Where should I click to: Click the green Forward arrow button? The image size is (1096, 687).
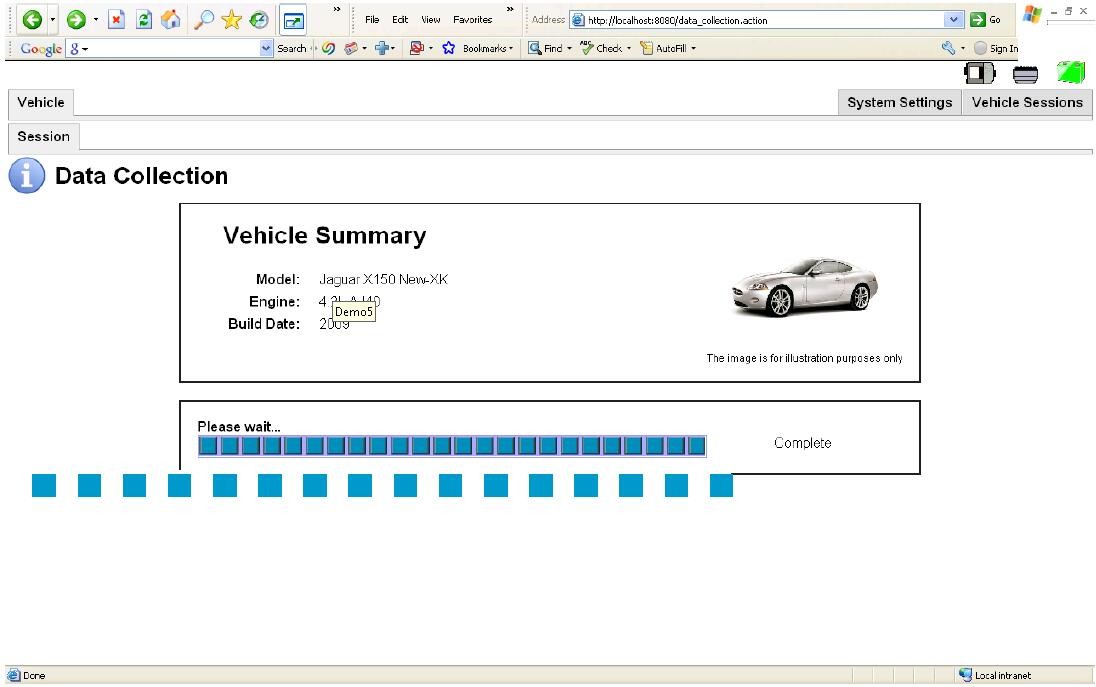(x=76, y=20)
